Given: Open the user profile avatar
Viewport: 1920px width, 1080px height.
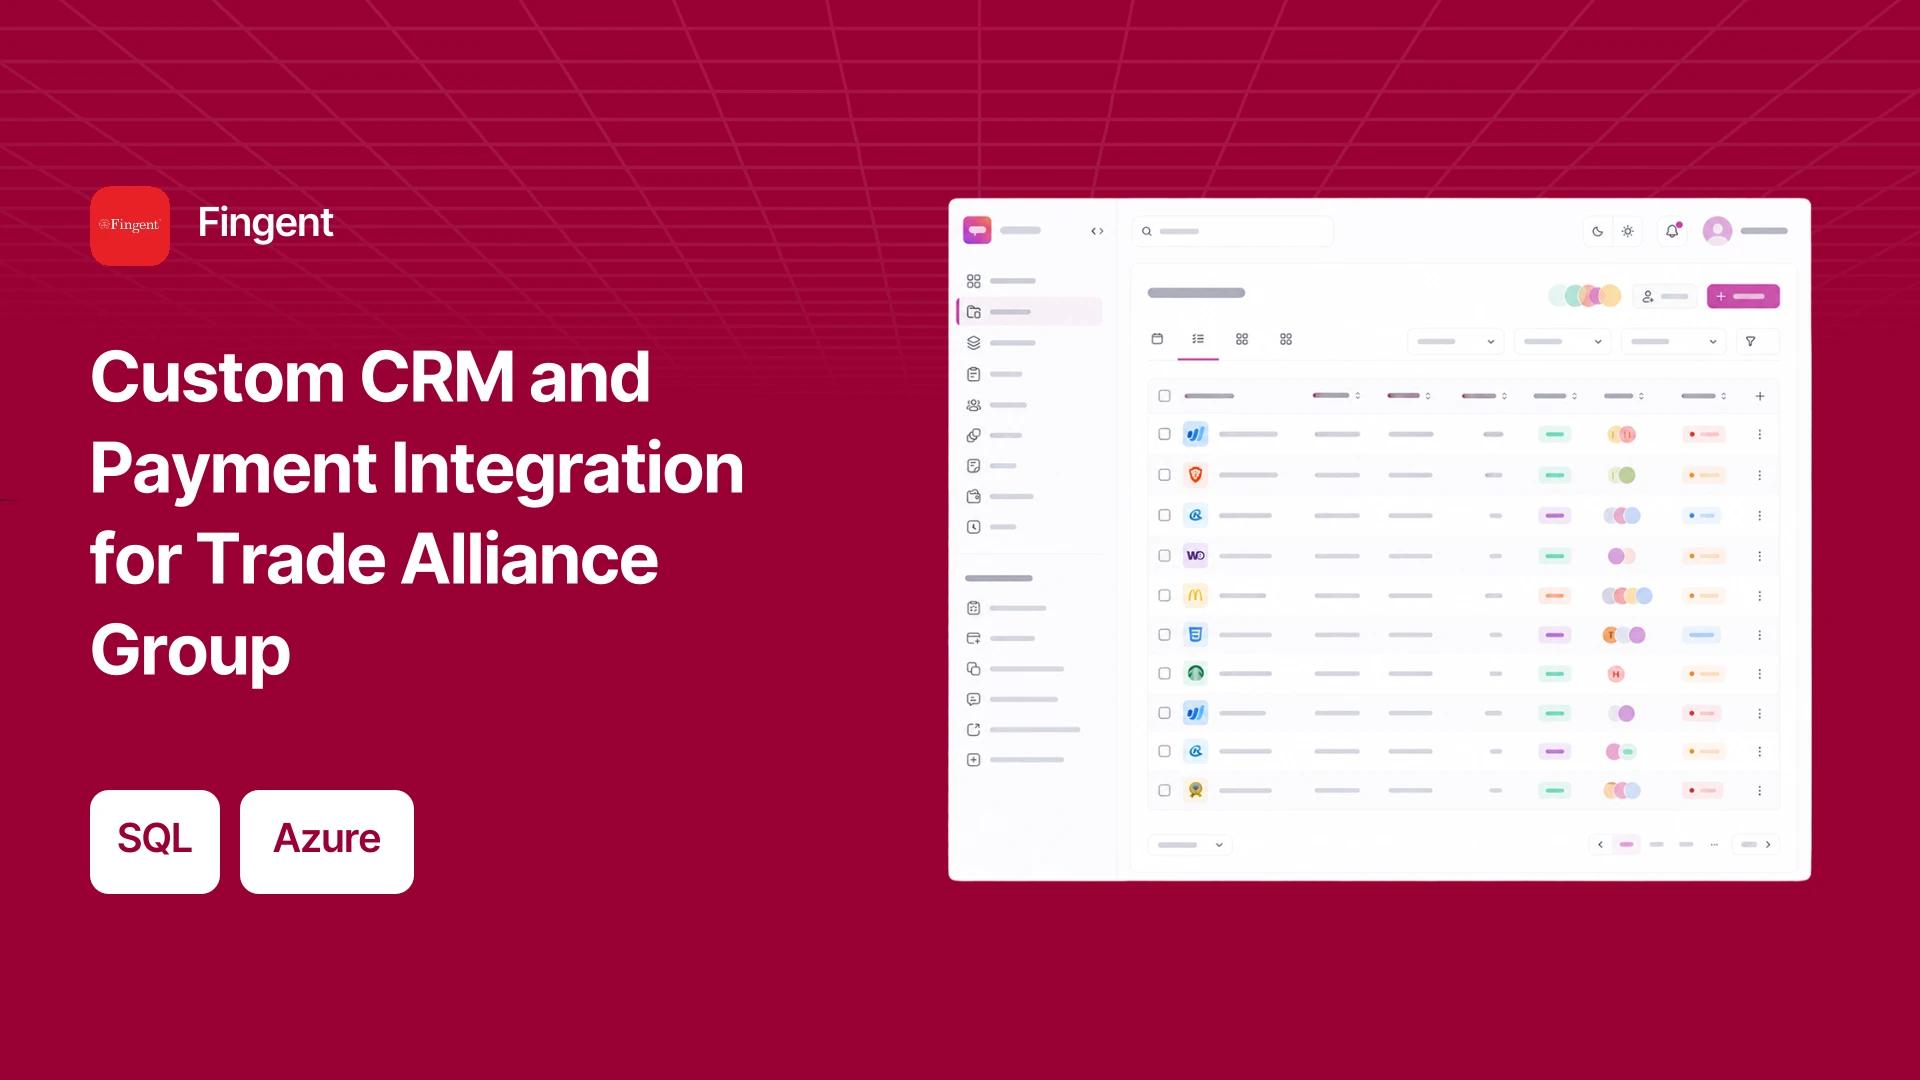Looking at the screenshot, I should point(1718,231).
